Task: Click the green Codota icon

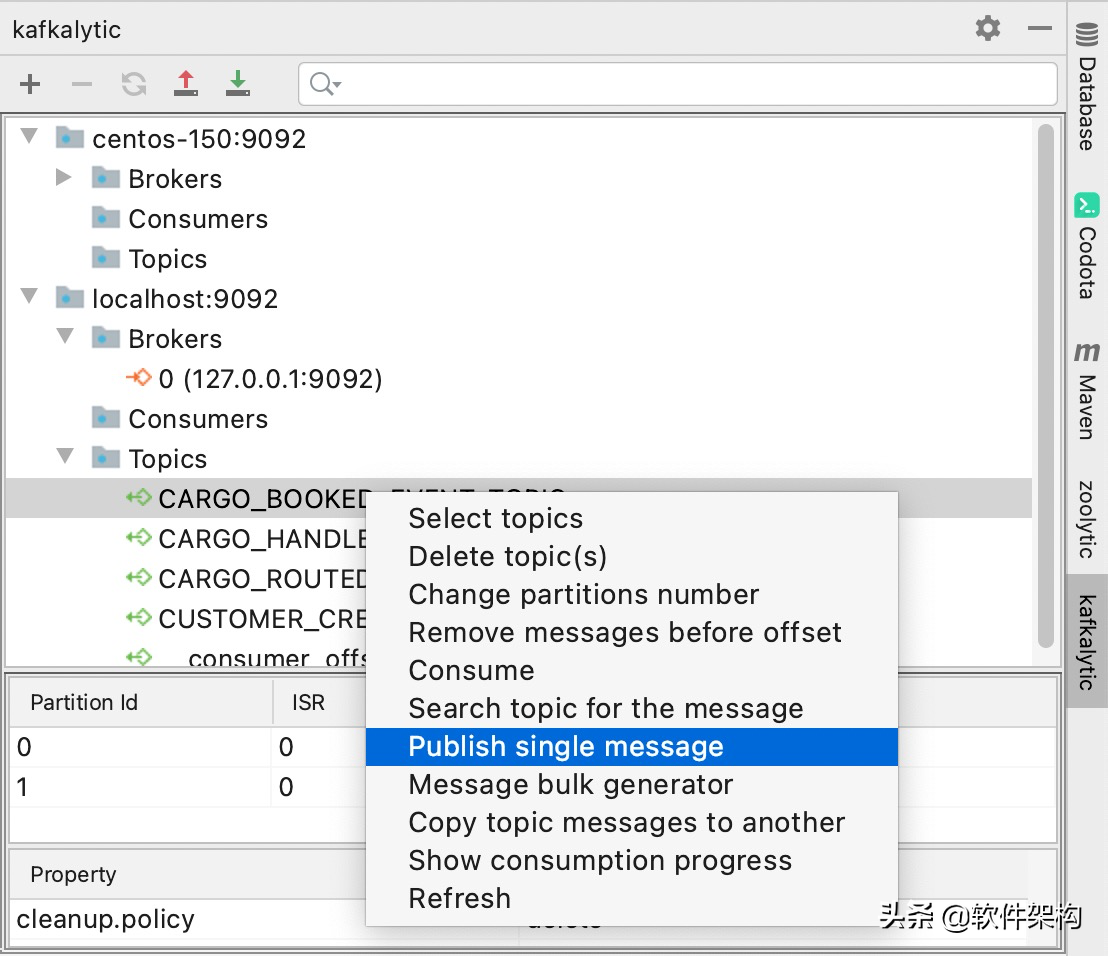Action: click(x=1087, y=204)
